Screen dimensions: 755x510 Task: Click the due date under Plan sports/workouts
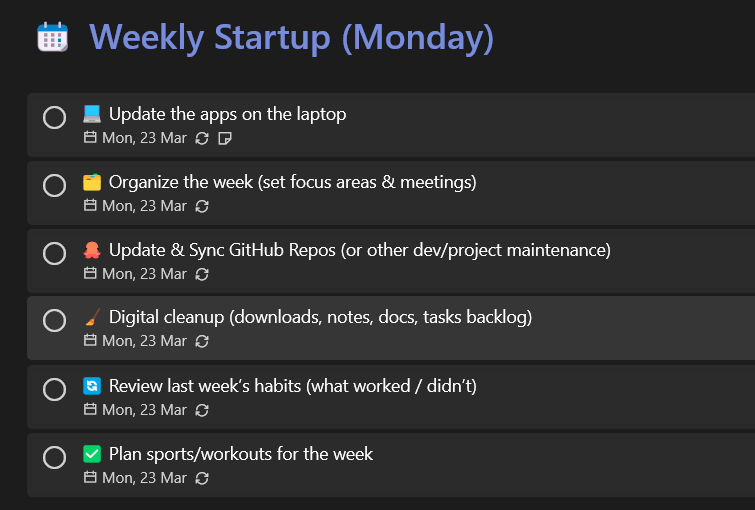[135, 478]
